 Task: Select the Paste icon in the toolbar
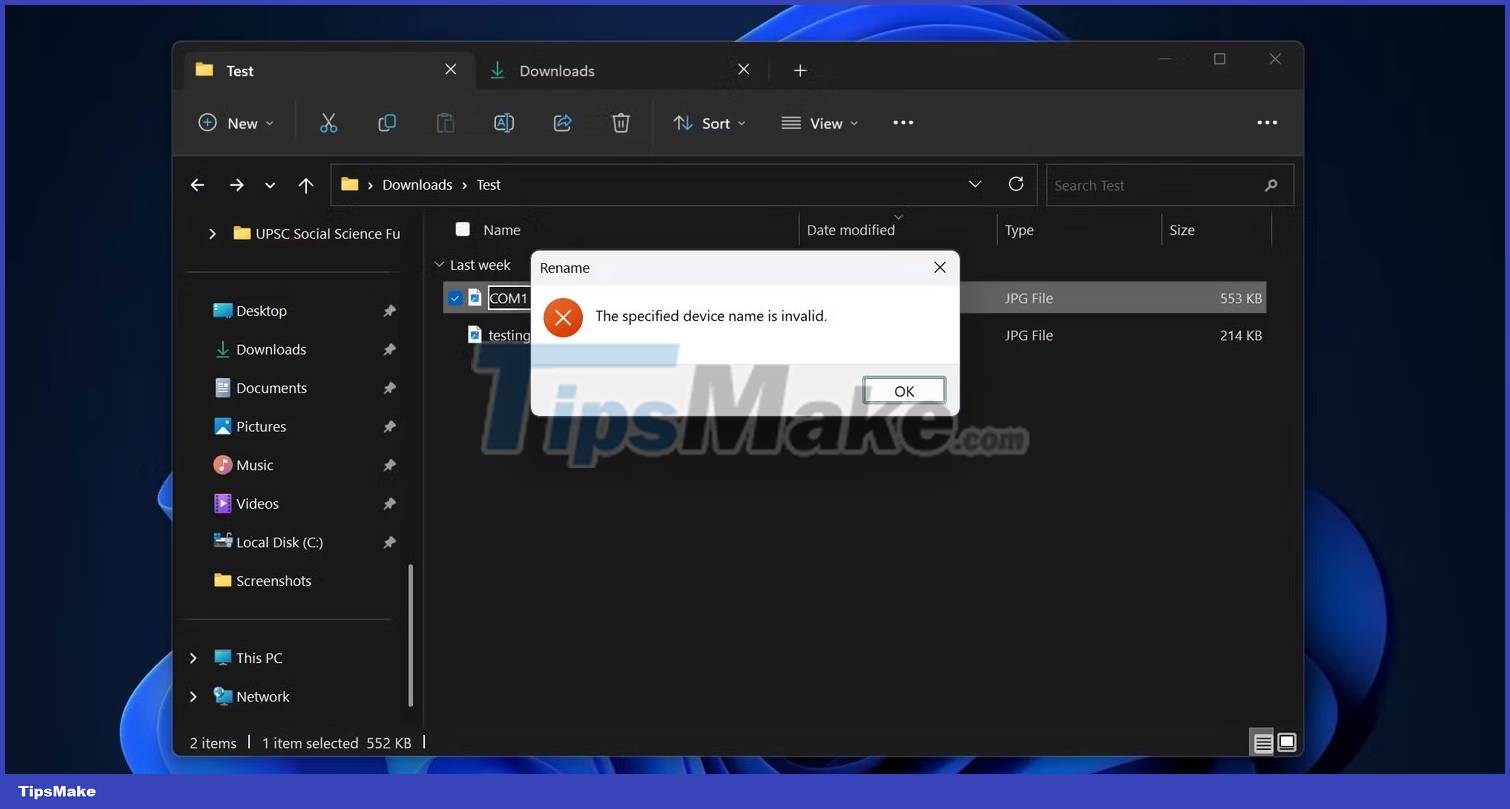445,122
